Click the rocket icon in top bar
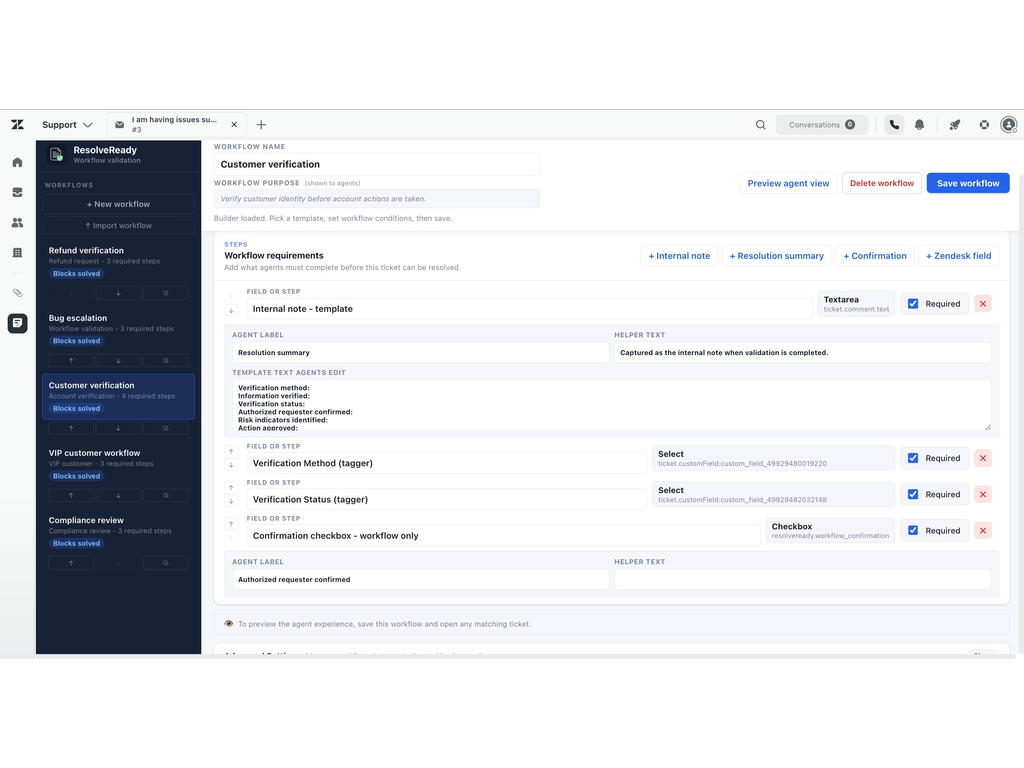Viewport: 1024px width, 768px height. click(955, 125)
